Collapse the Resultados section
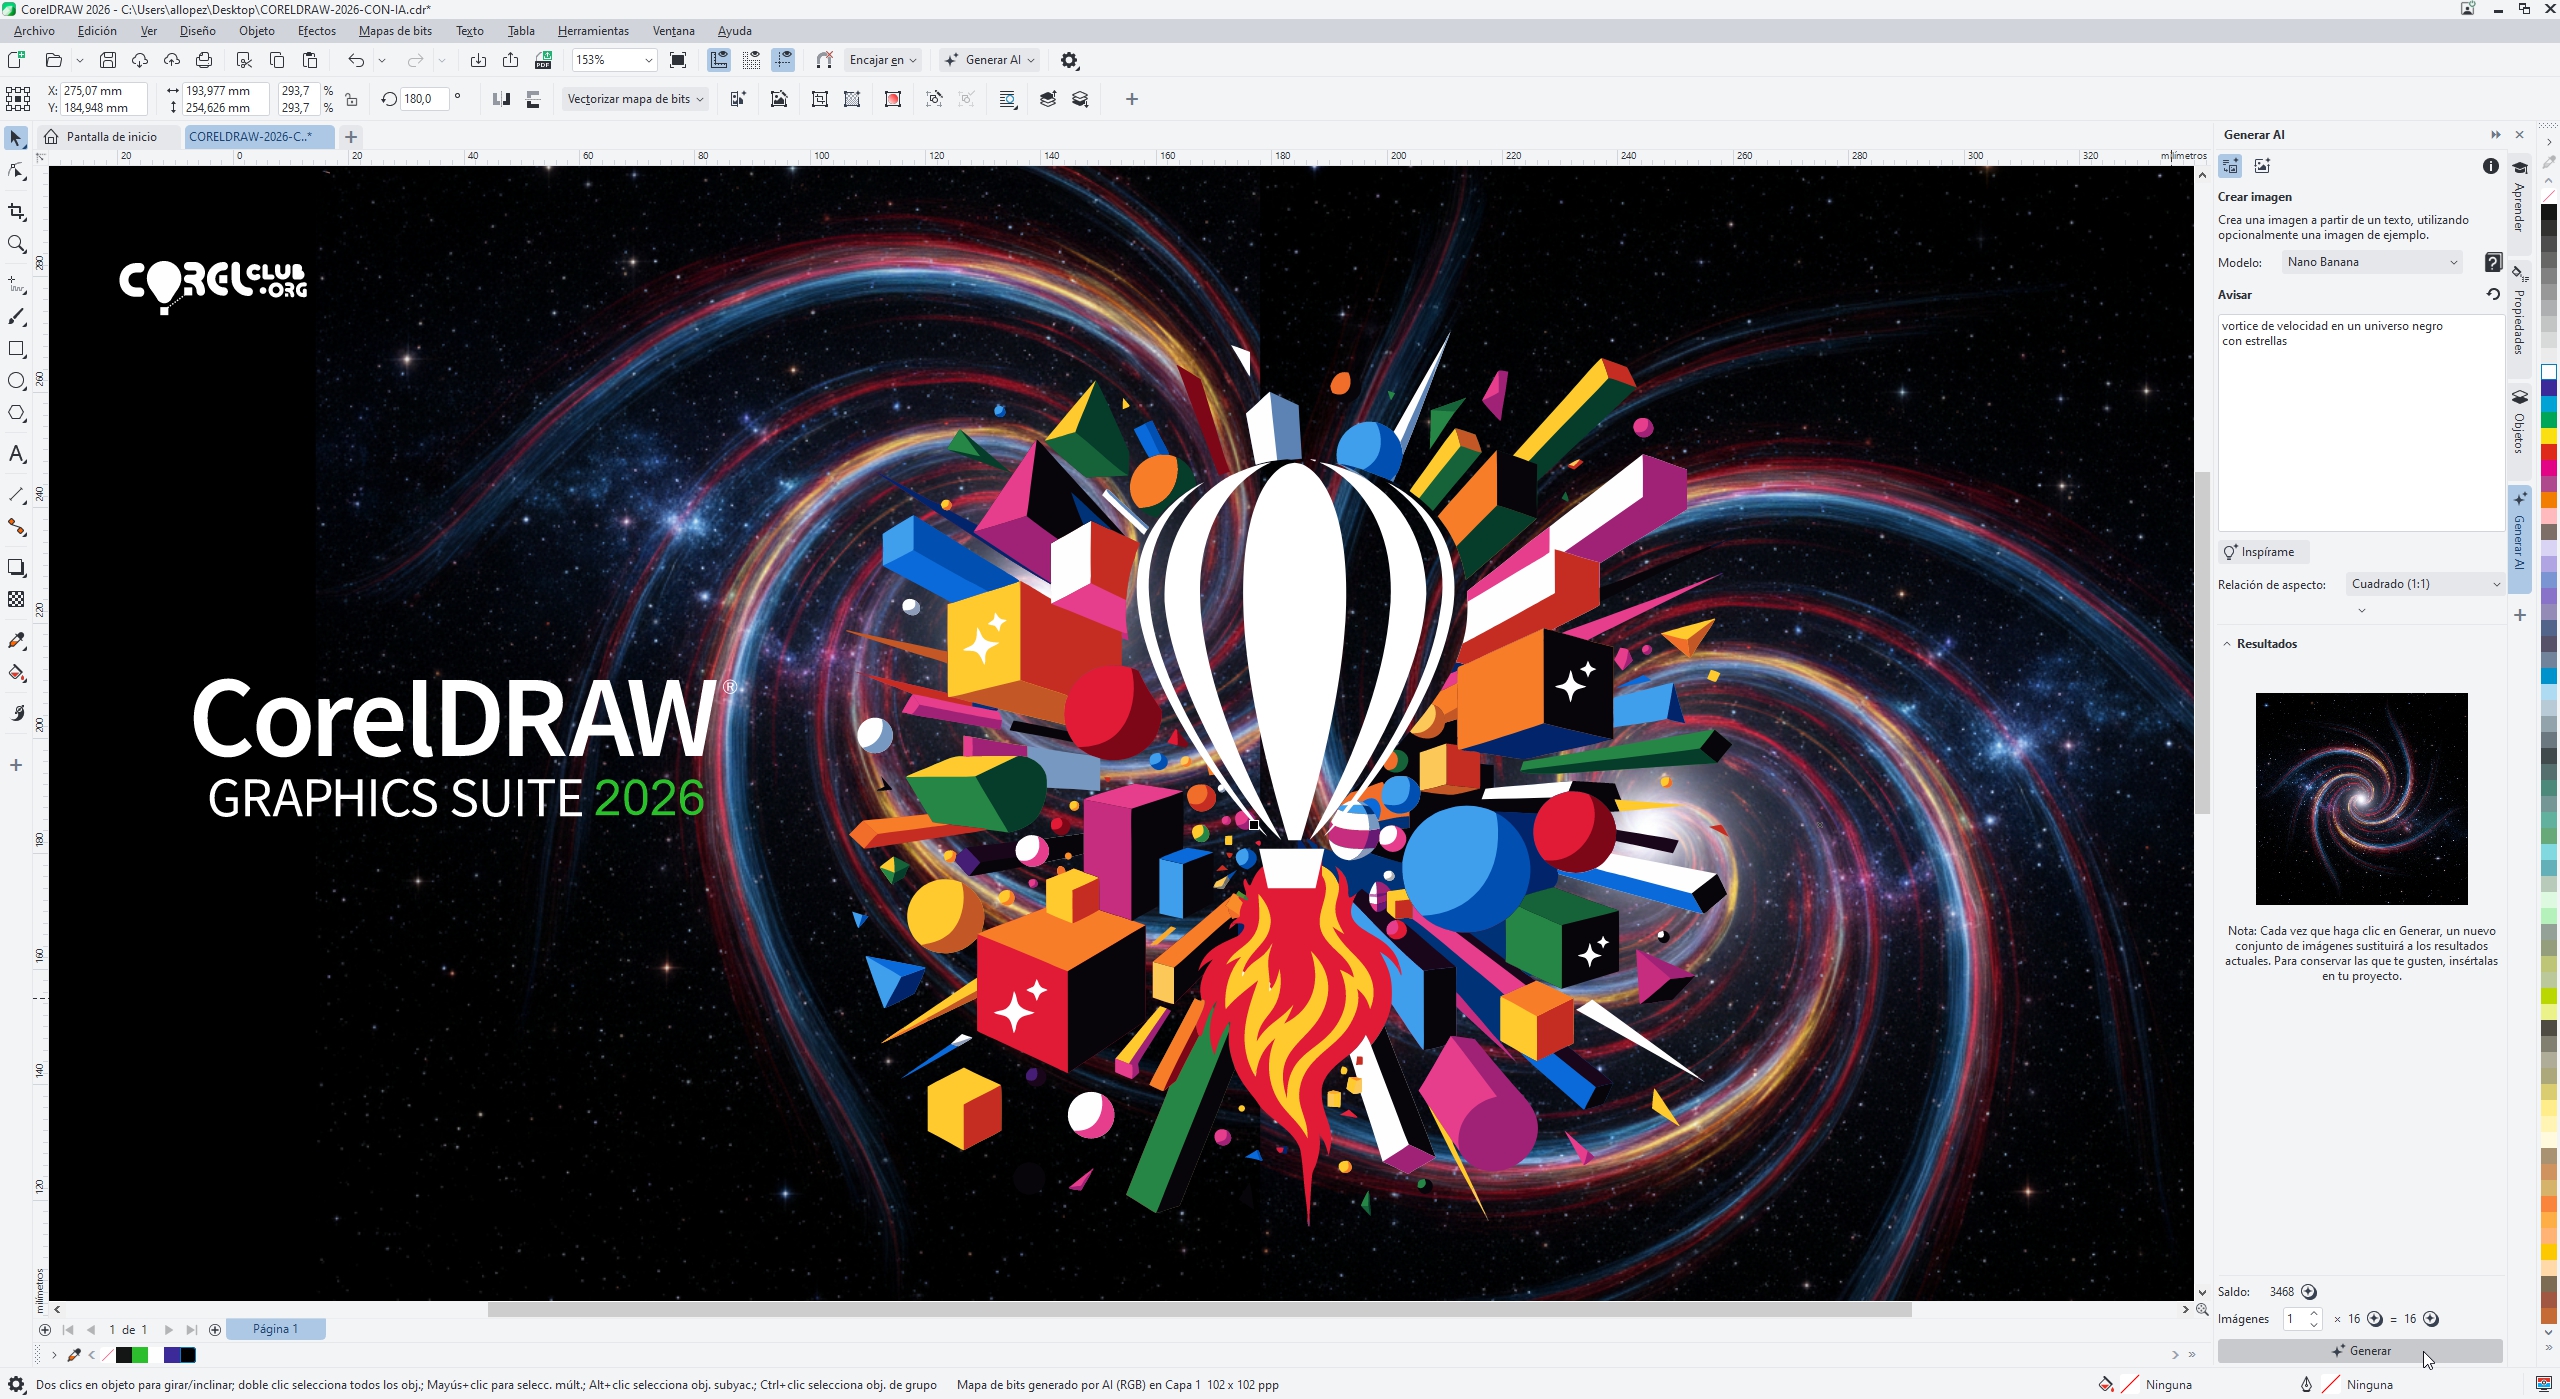This screenshot has width=2560, height=1399. pyautogui.click(x=2229, y=643)
